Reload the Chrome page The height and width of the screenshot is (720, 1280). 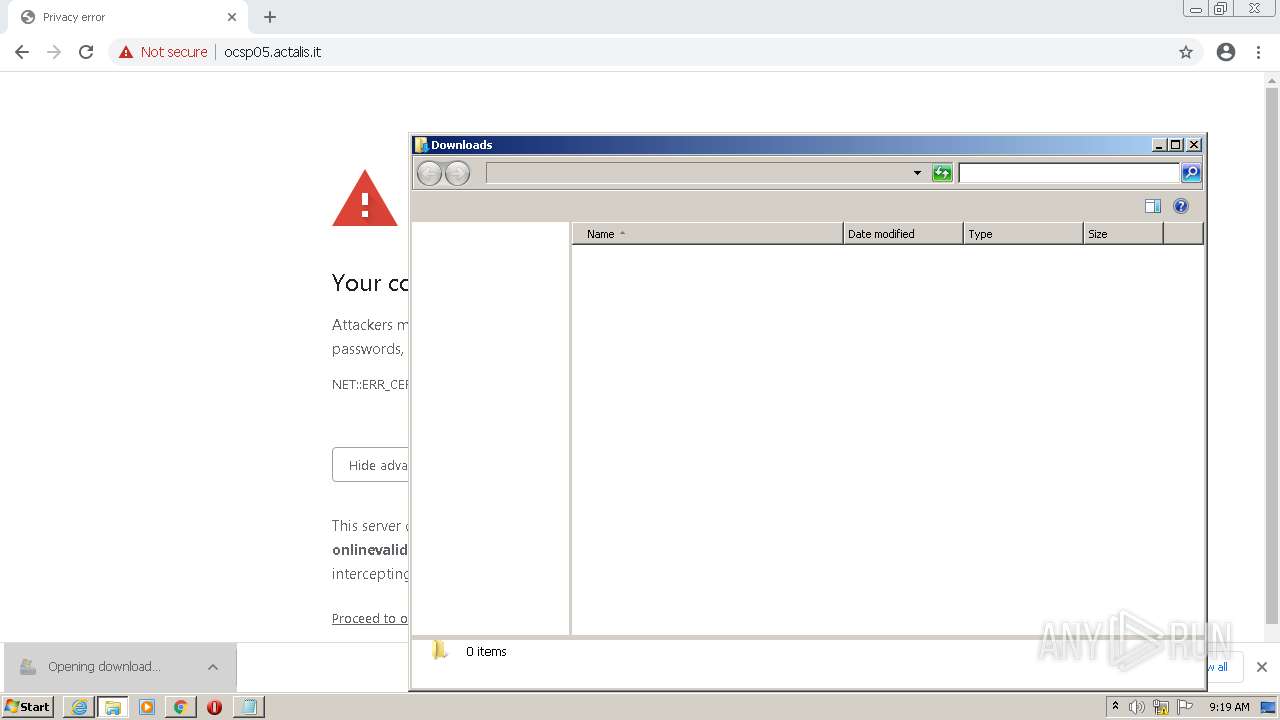point(86,52)
